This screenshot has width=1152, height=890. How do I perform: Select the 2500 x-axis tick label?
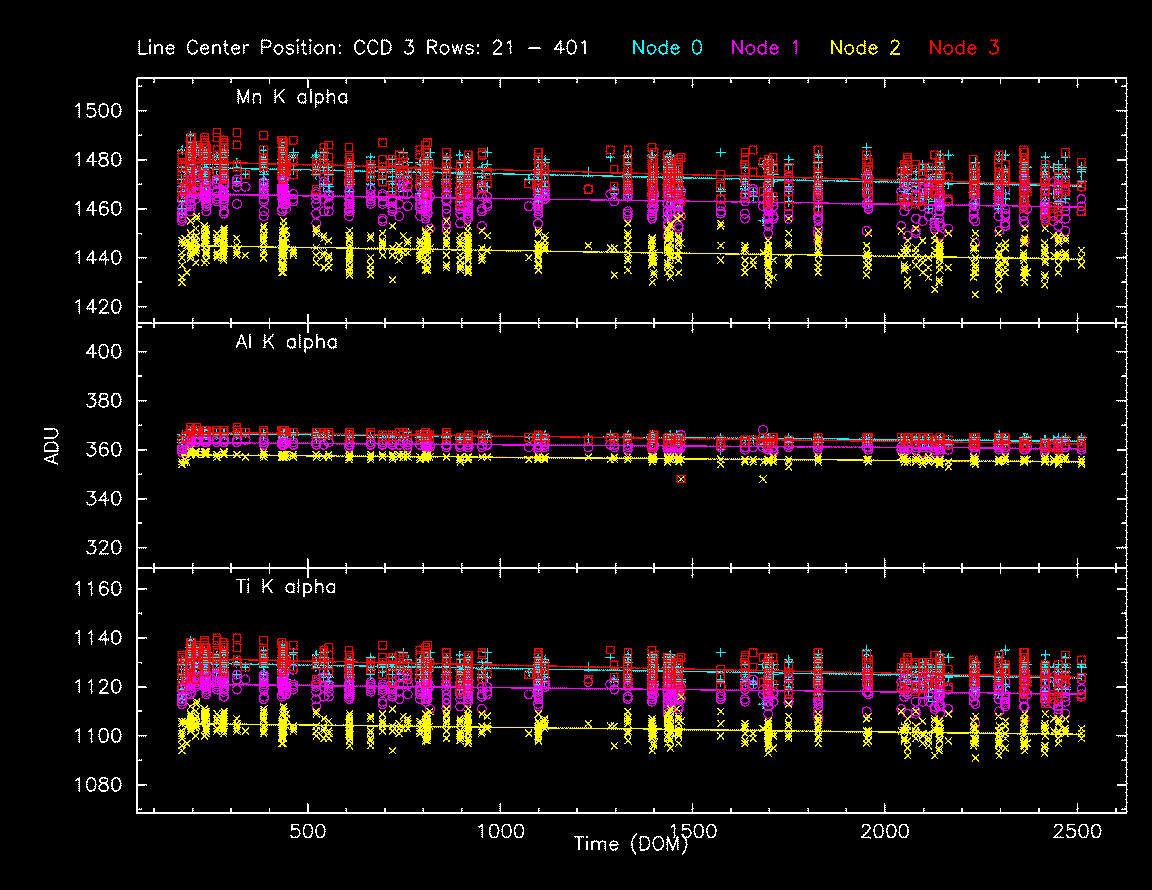(1077, 832)
